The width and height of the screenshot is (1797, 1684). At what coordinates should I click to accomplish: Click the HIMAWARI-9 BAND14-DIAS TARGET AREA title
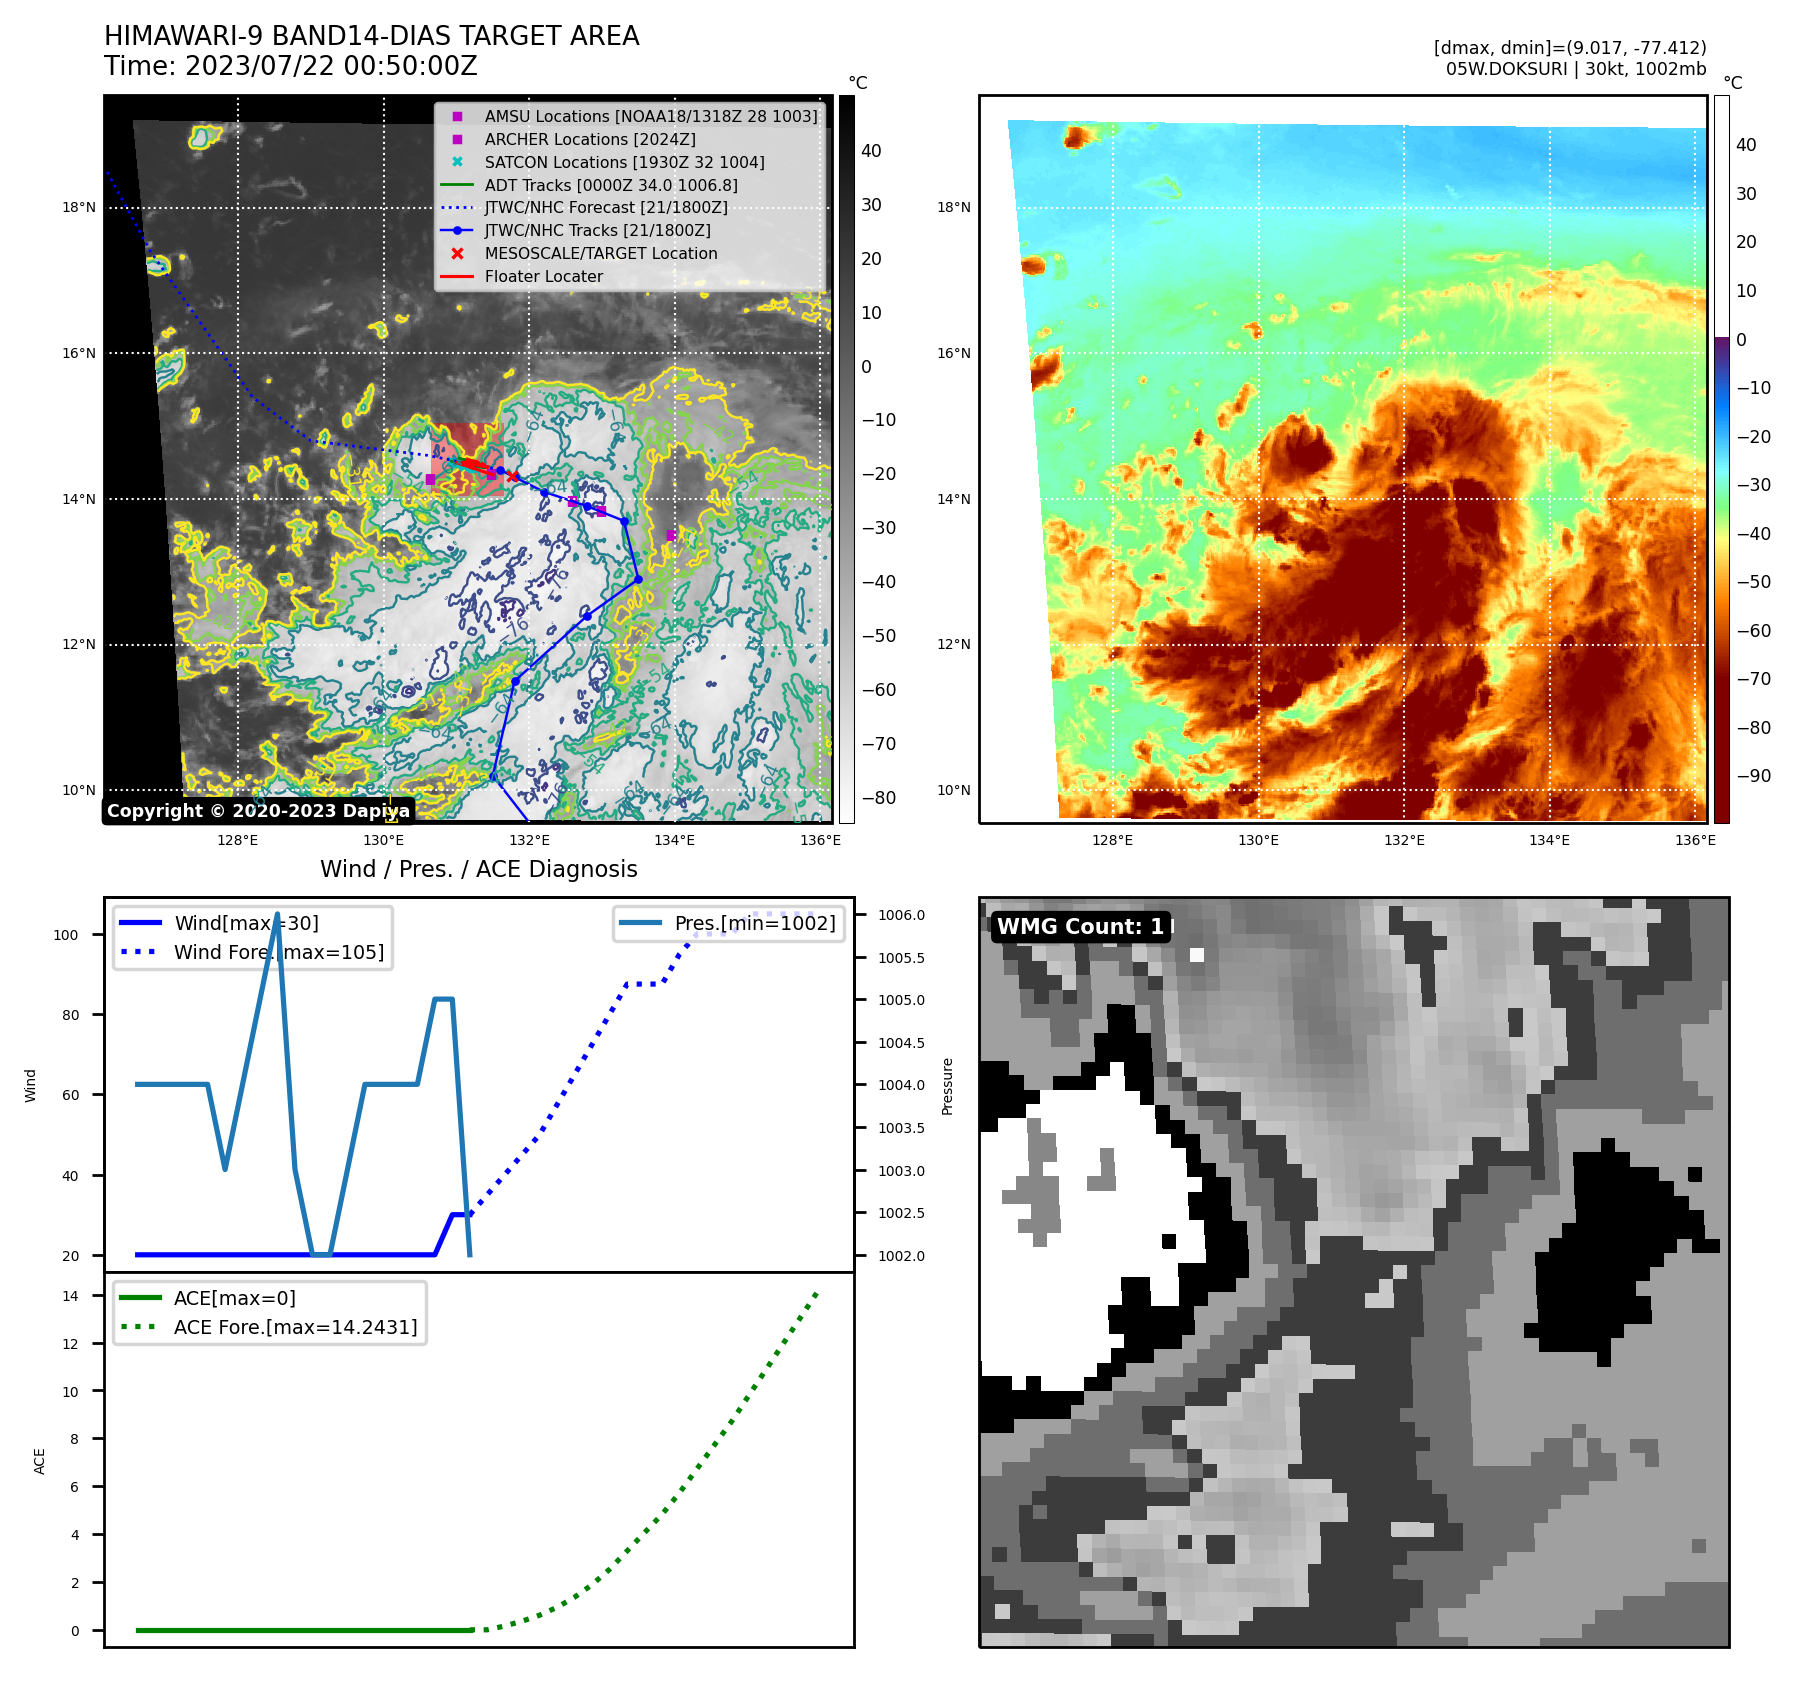(372, 36)
